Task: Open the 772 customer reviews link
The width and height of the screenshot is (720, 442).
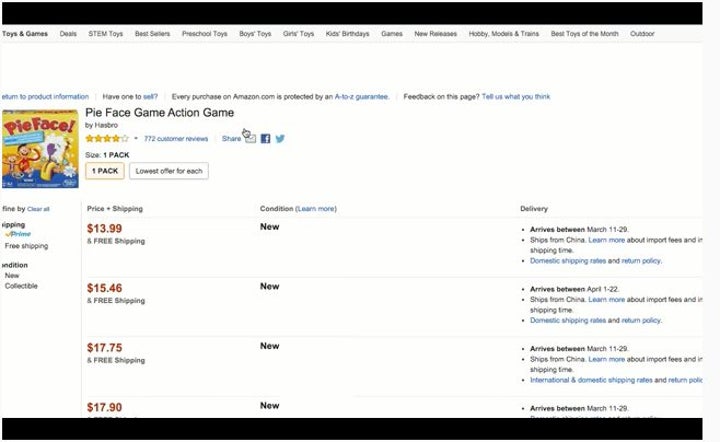Action: coord(176,139)
